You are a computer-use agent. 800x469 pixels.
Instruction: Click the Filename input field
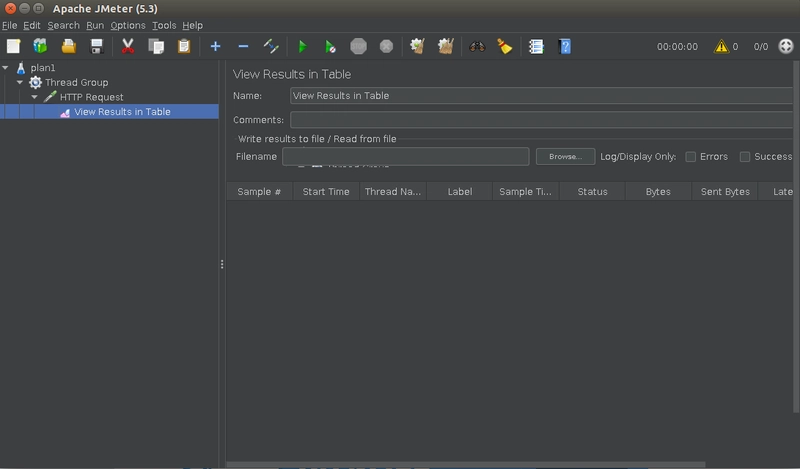[406, 157]
